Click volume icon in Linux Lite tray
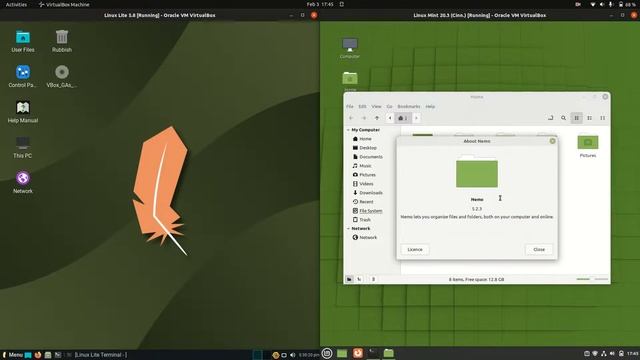 293,355
